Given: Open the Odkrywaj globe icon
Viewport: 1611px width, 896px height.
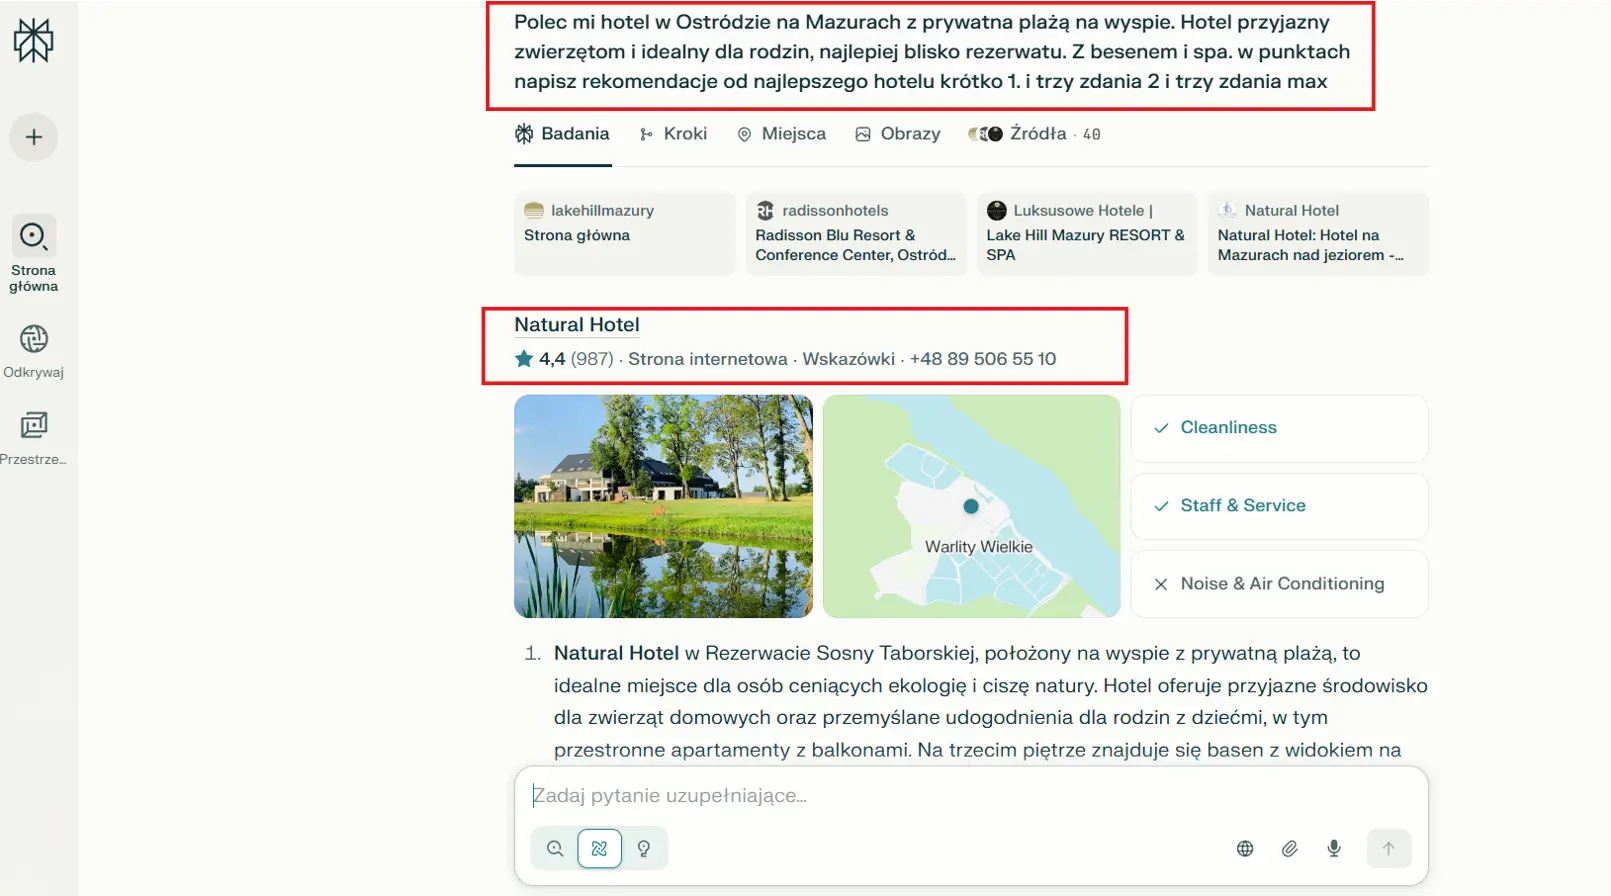Looking at the screenshot, I should [34, 340].
